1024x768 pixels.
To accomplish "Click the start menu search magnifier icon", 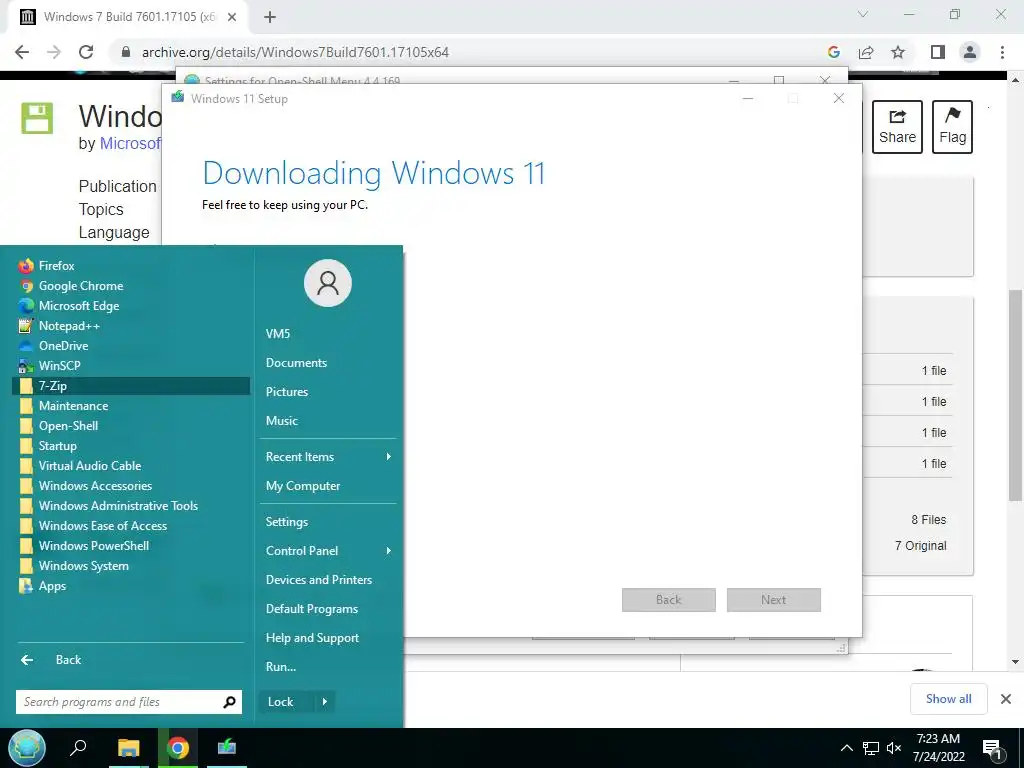I will coord(229,702).
